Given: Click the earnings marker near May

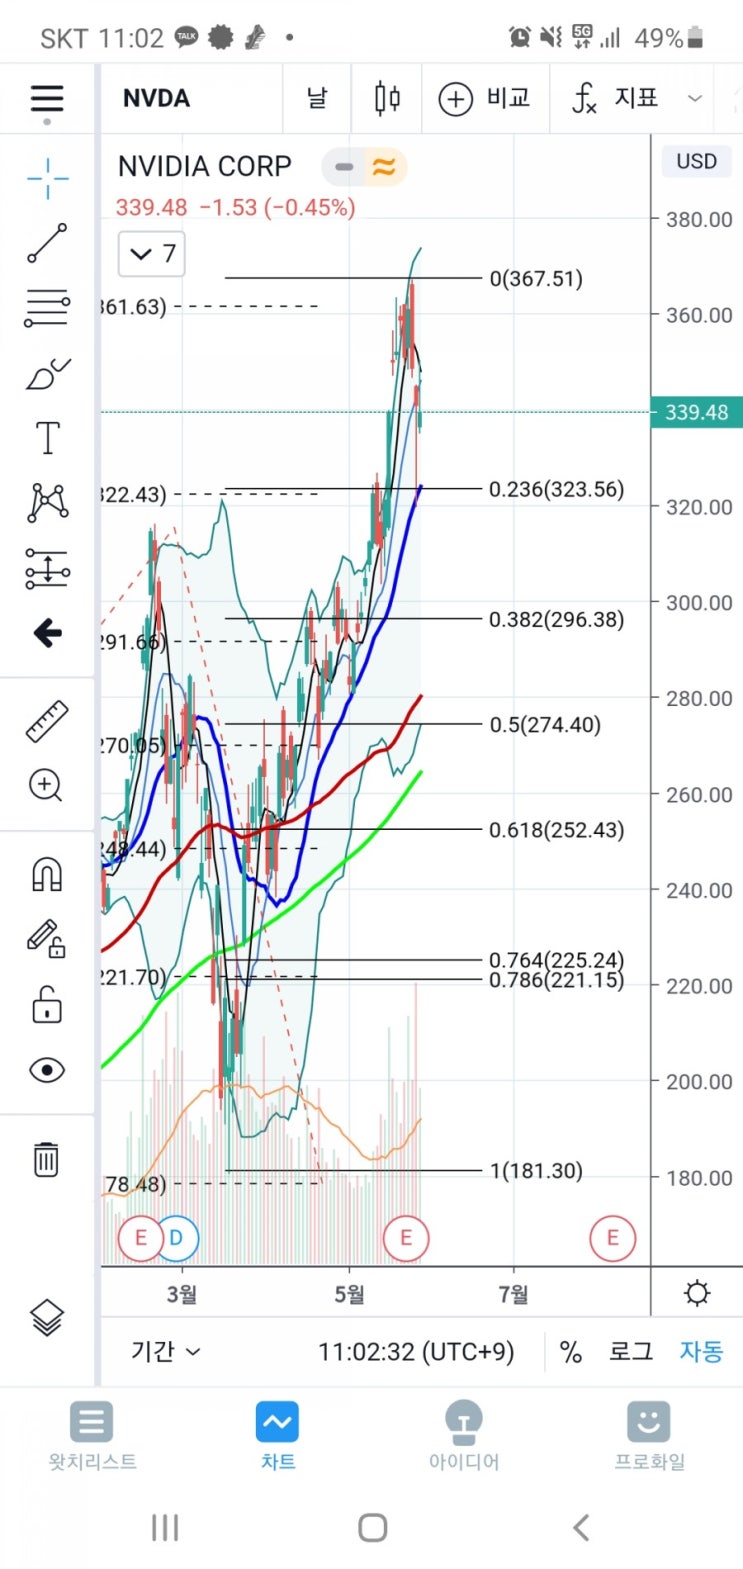Looking at the screenshot, I should pos(406,1238).
